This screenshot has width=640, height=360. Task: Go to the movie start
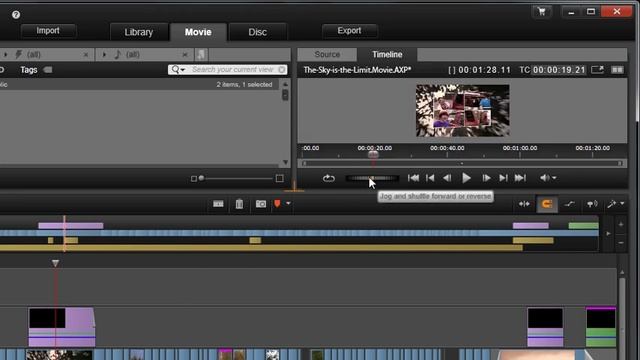(413, 178)
